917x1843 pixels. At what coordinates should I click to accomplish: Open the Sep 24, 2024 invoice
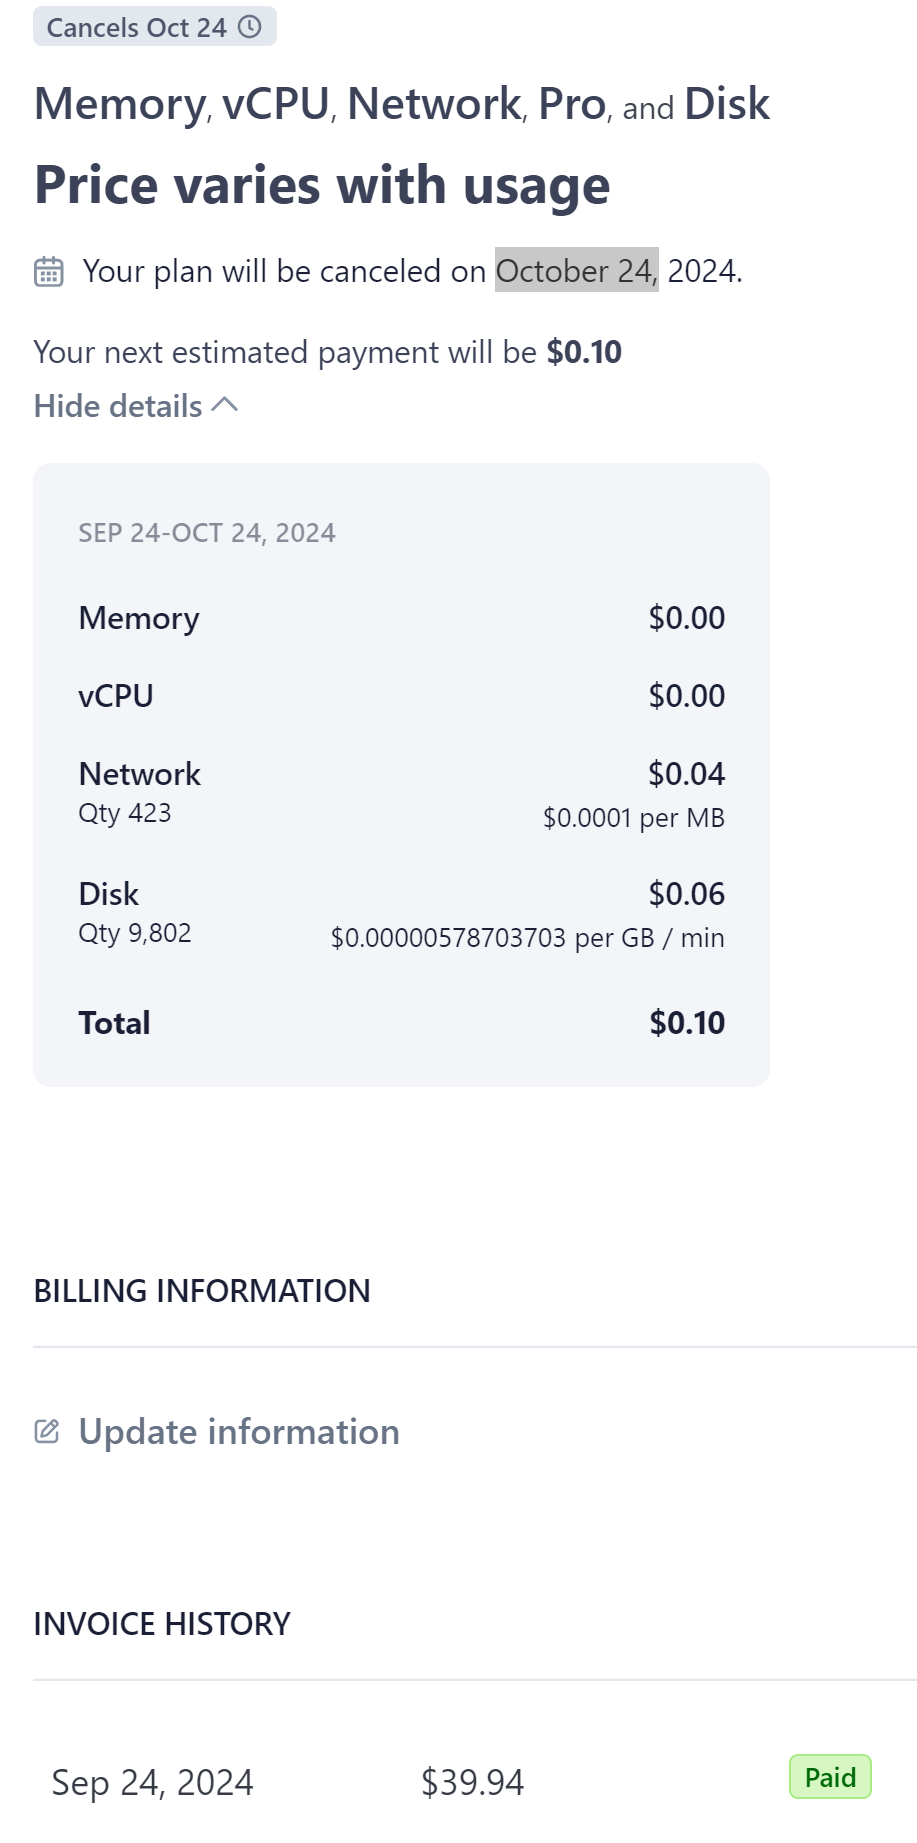(x=152, y=1782)
